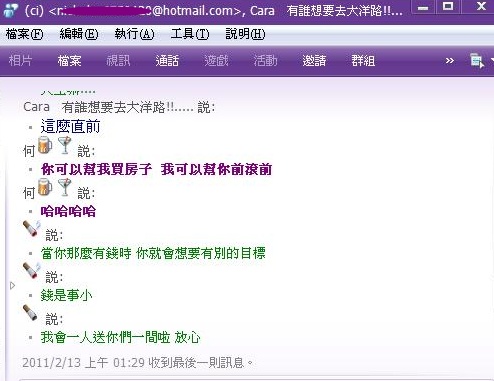Click the message 我會一人送你們一間啦 放心

pyautogui.click(x=120, y=337)
